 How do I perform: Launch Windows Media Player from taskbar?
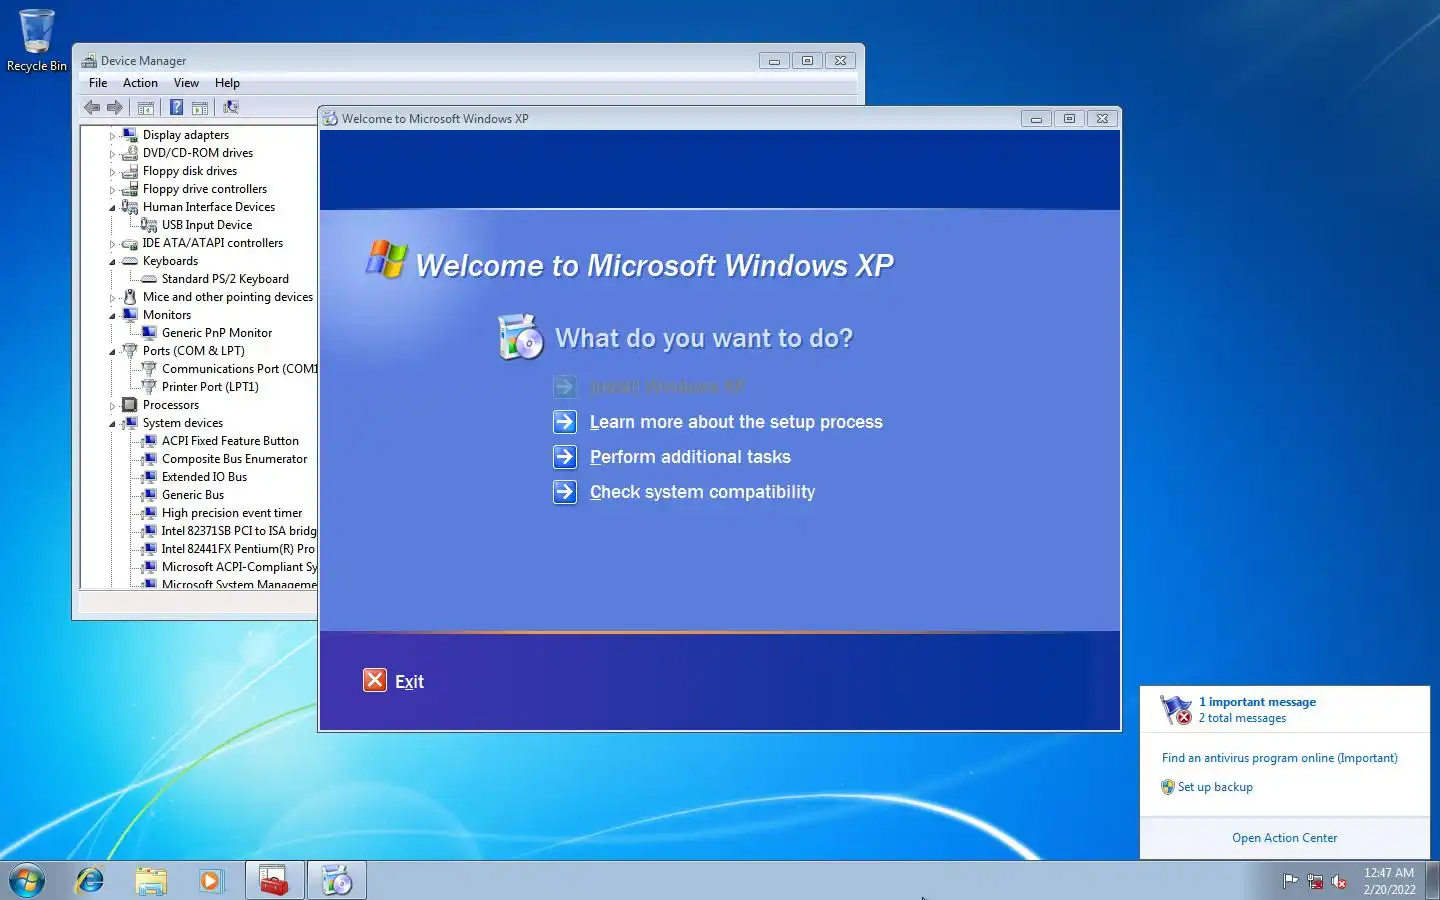pos(210,880)
